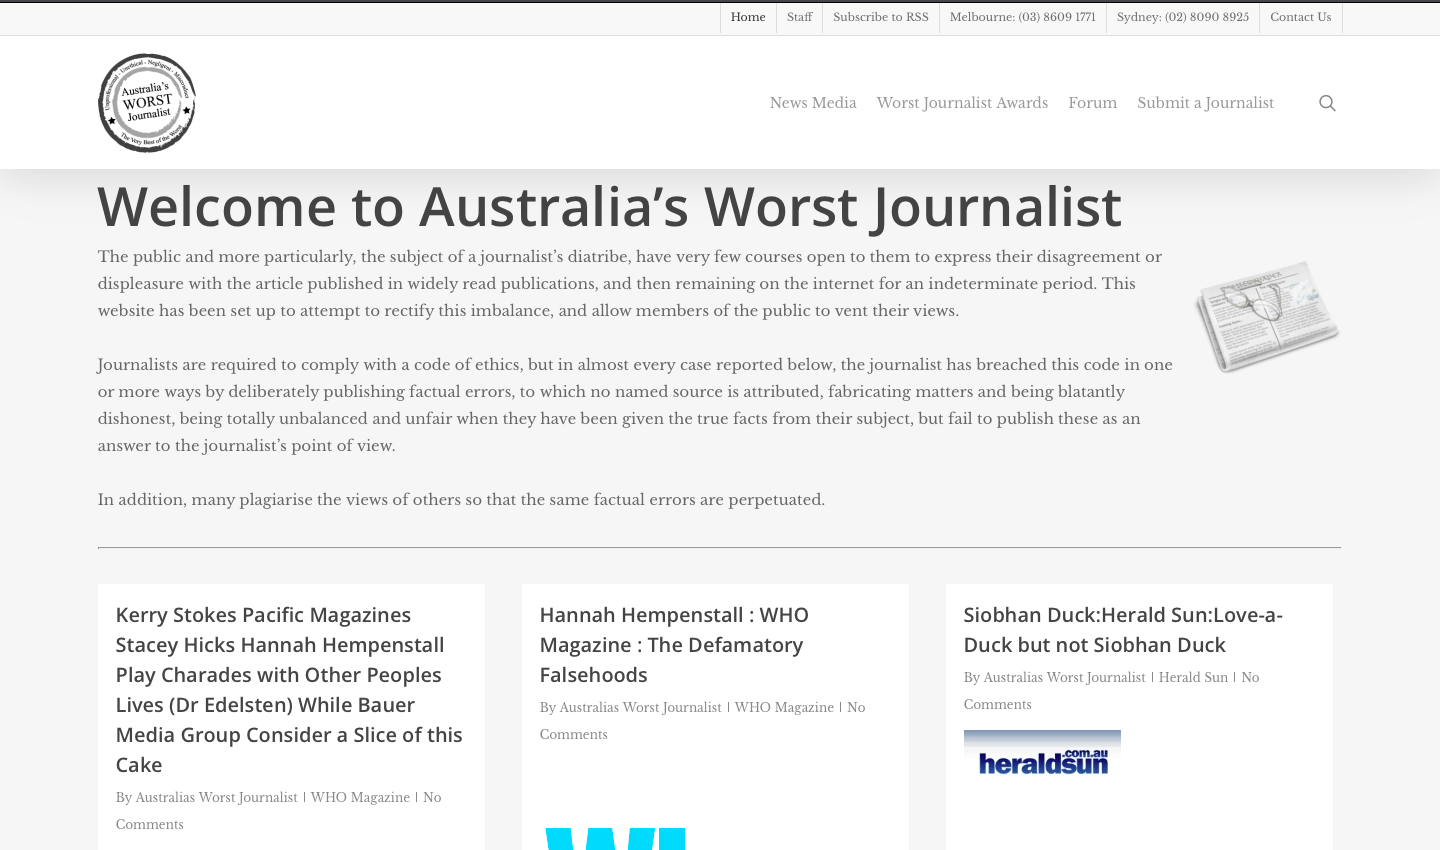The height and width of the screenshot is (850, 1440).
Task: Open Worst Journalist Awards menu
Action: [x=962, y=103]
